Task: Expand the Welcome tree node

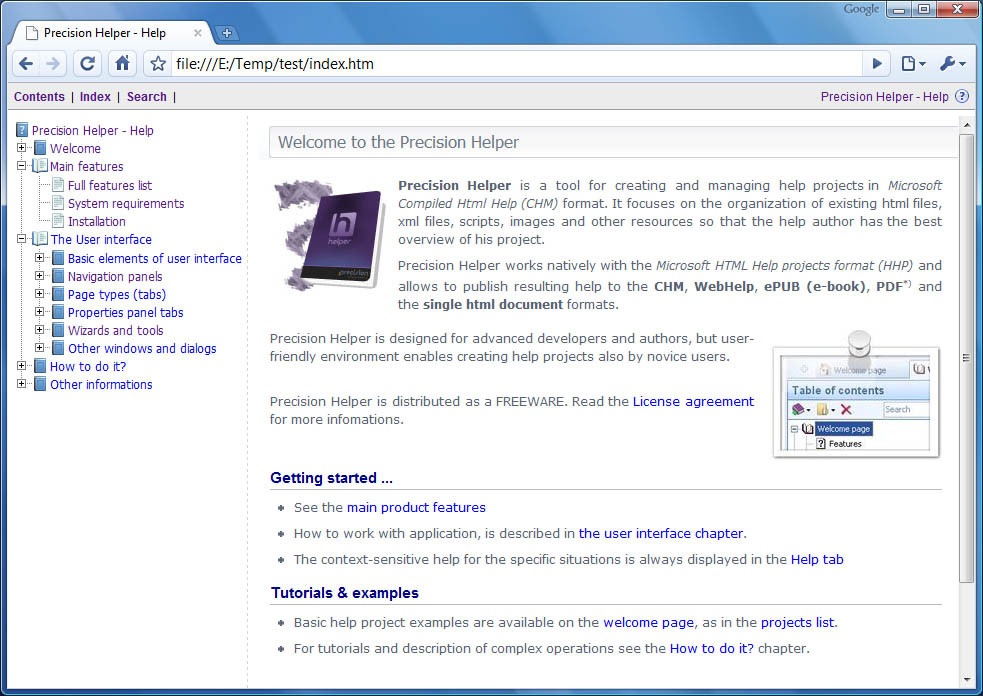Action: tap(21, 148)
